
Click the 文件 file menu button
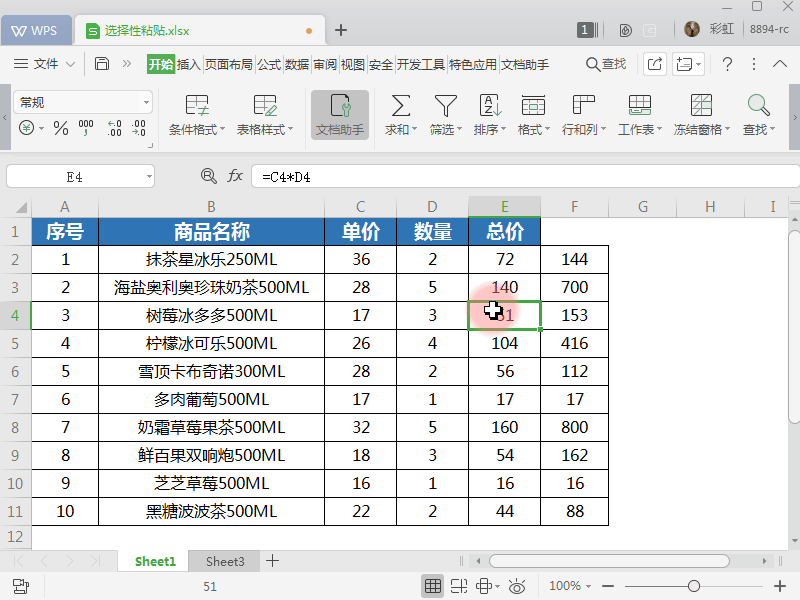[45, 63]
